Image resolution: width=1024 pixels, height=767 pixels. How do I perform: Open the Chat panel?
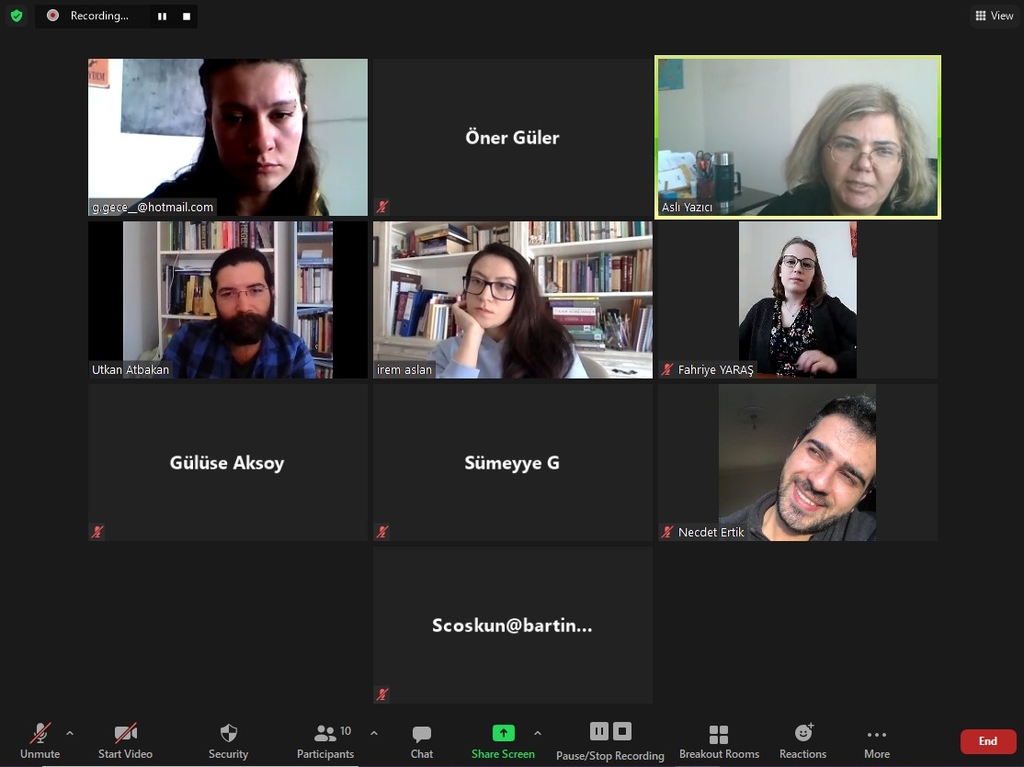[421, 742]
